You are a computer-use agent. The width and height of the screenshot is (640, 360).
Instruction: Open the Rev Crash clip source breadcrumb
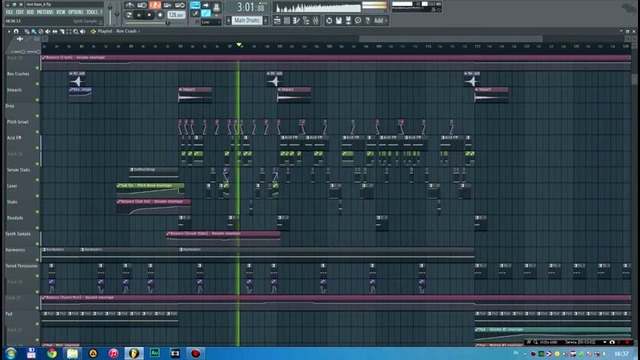pos(127,31)
